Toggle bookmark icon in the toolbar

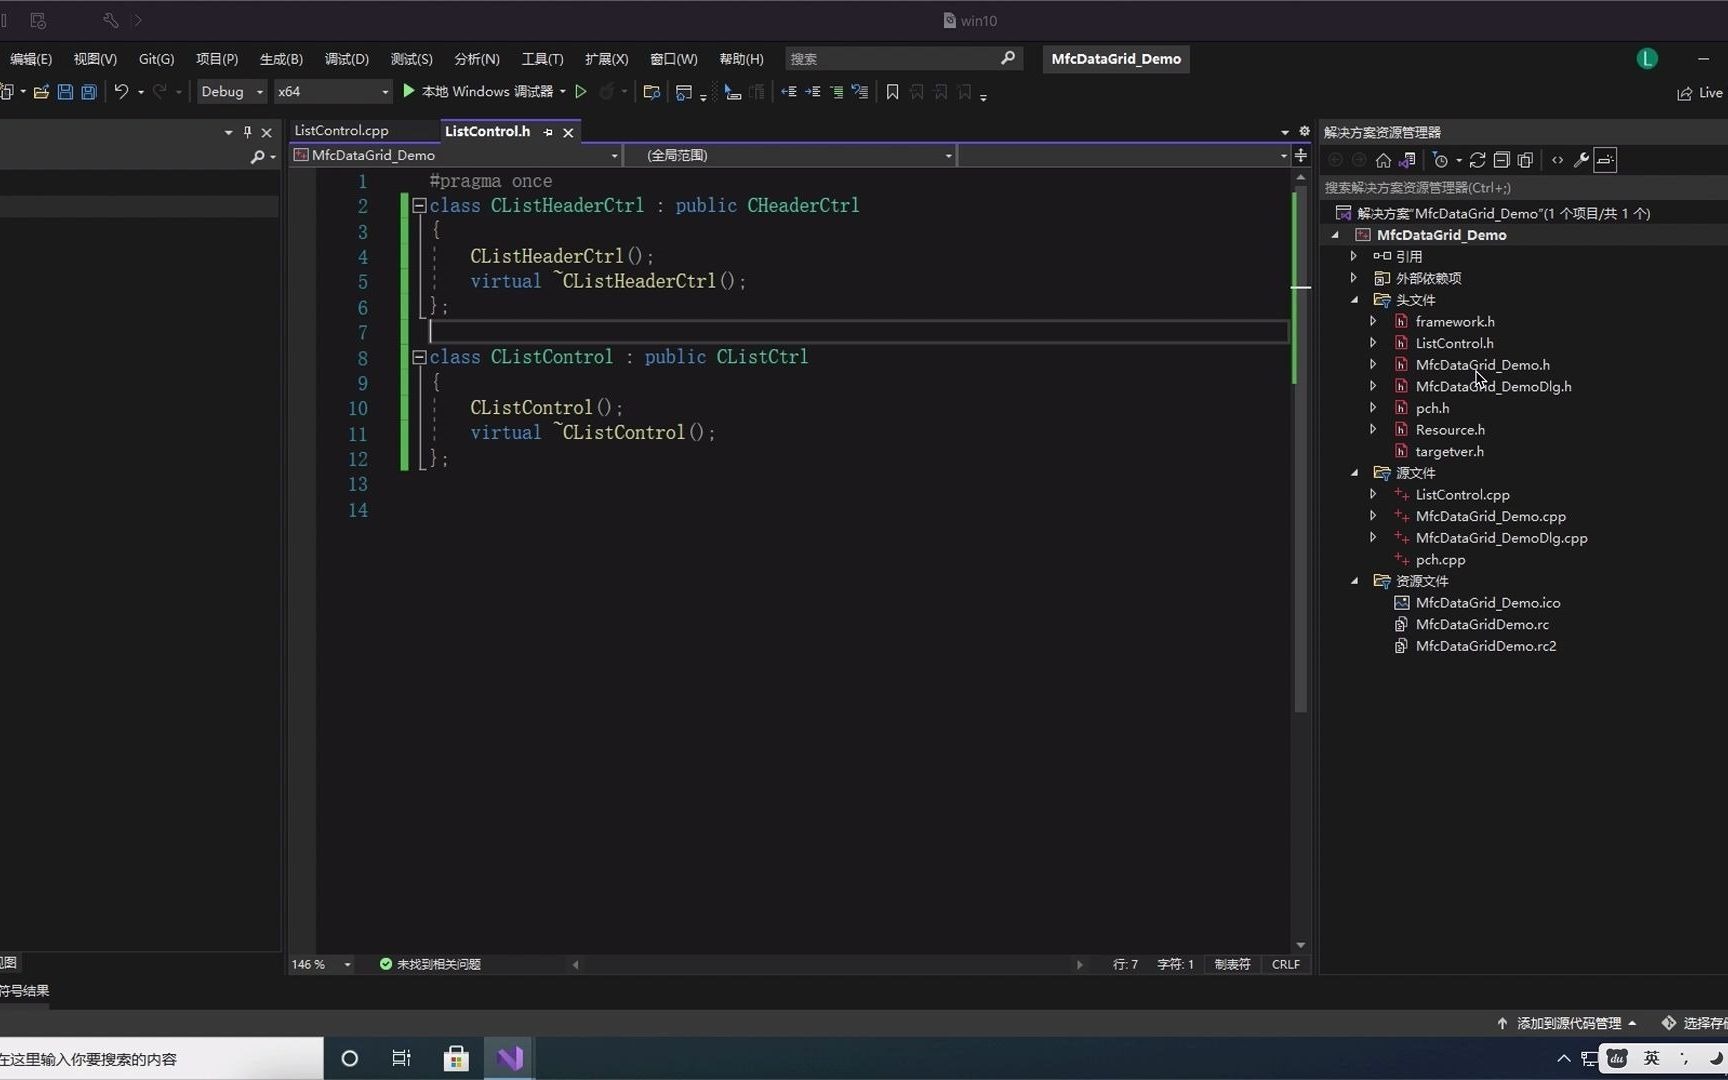(892, 92)
